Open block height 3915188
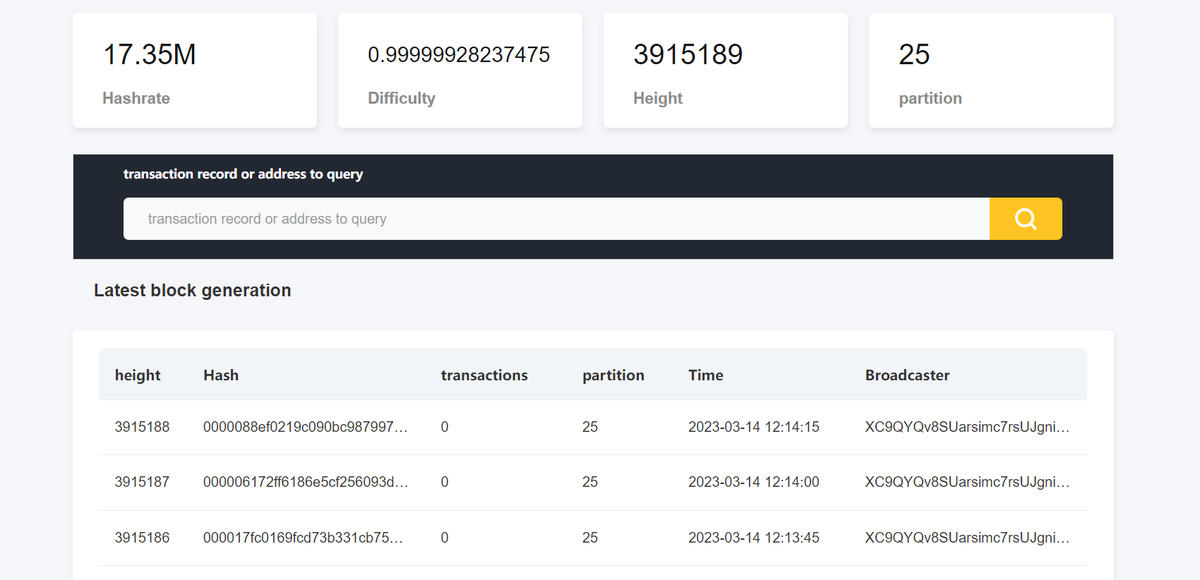Screen dimensions: 1200x580 (x=143, y=426)
